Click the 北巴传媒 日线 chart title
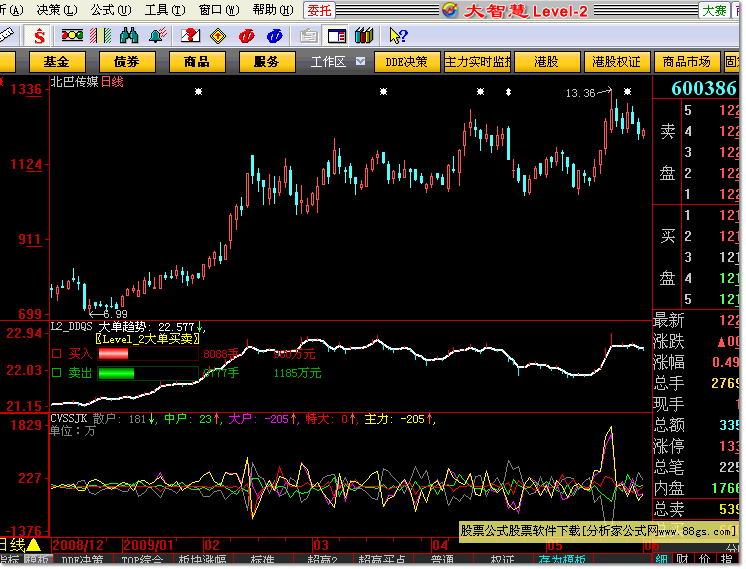 pyautogui.click(x=87, y=82)
